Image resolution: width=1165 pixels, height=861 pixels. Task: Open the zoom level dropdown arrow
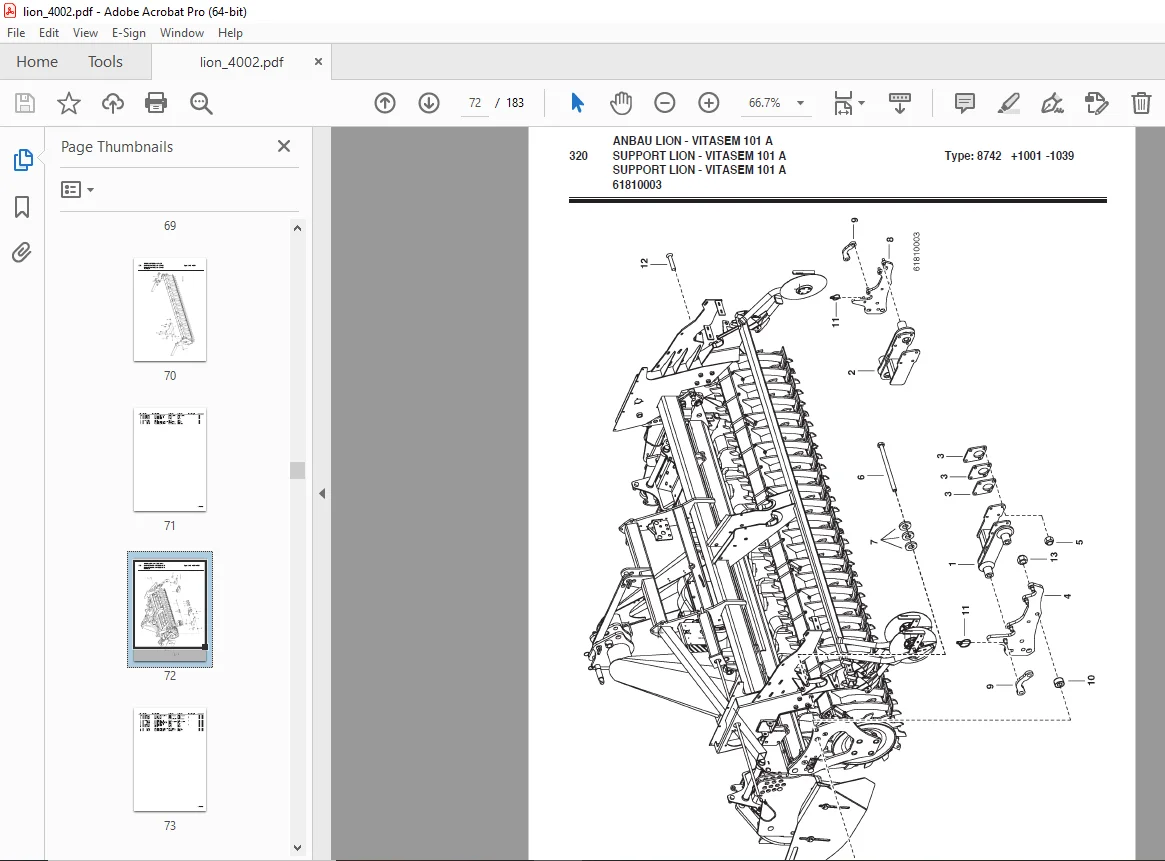click(800, 103)
